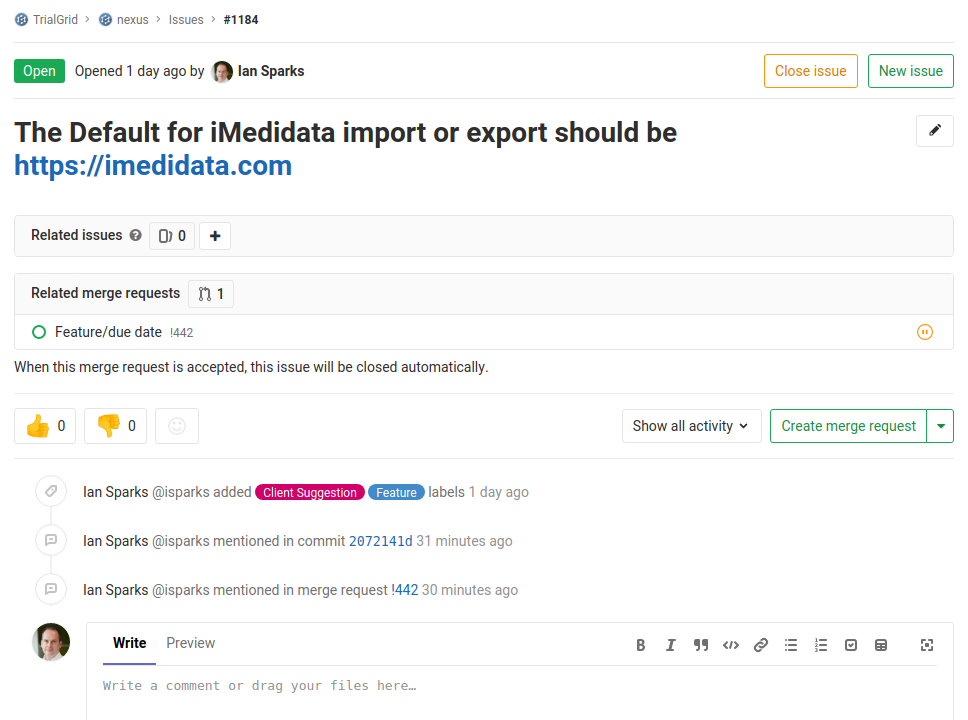Image resolution: width=968 pixels, height=720 pixels.
Task: Select the Write tab
Action: [x=130, y=643]
